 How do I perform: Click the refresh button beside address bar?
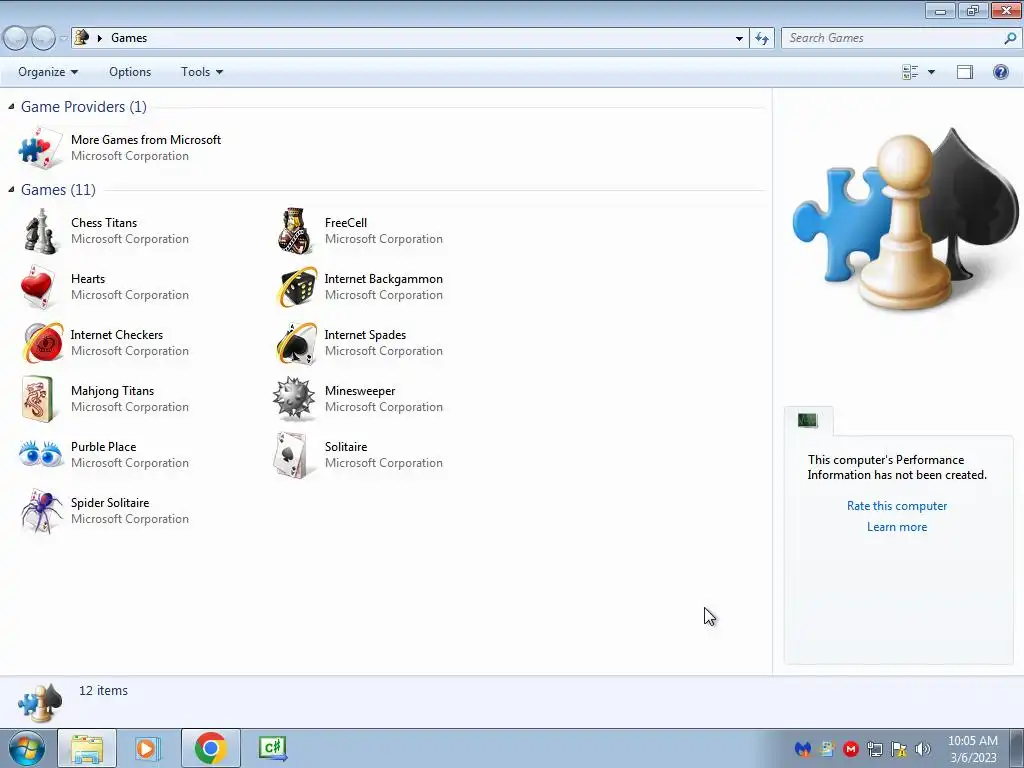[762, 38]
